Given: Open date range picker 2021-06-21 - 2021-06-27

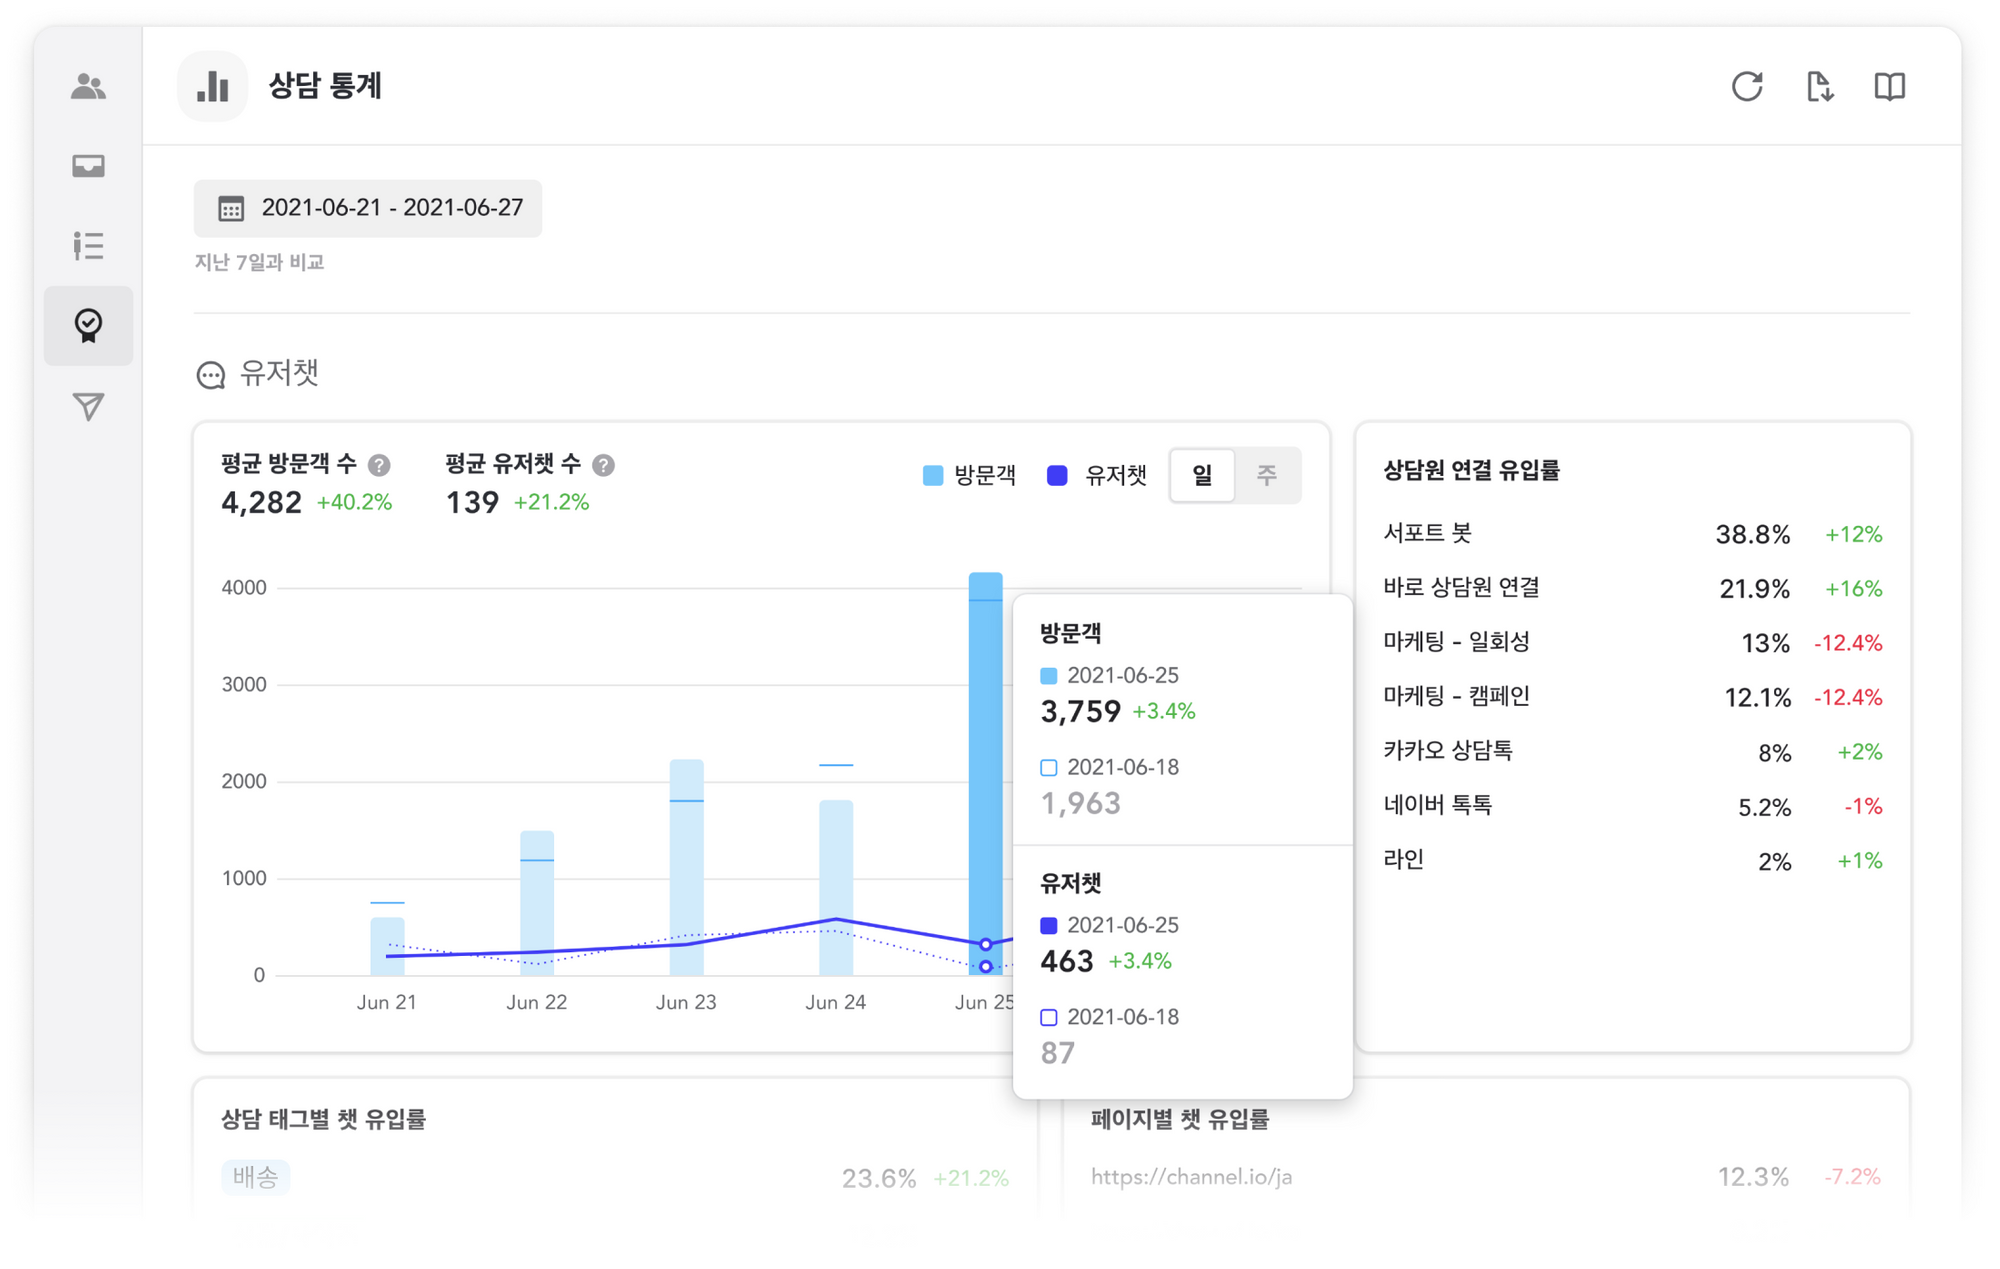Looking at the screenshot, I should [368, 208].
